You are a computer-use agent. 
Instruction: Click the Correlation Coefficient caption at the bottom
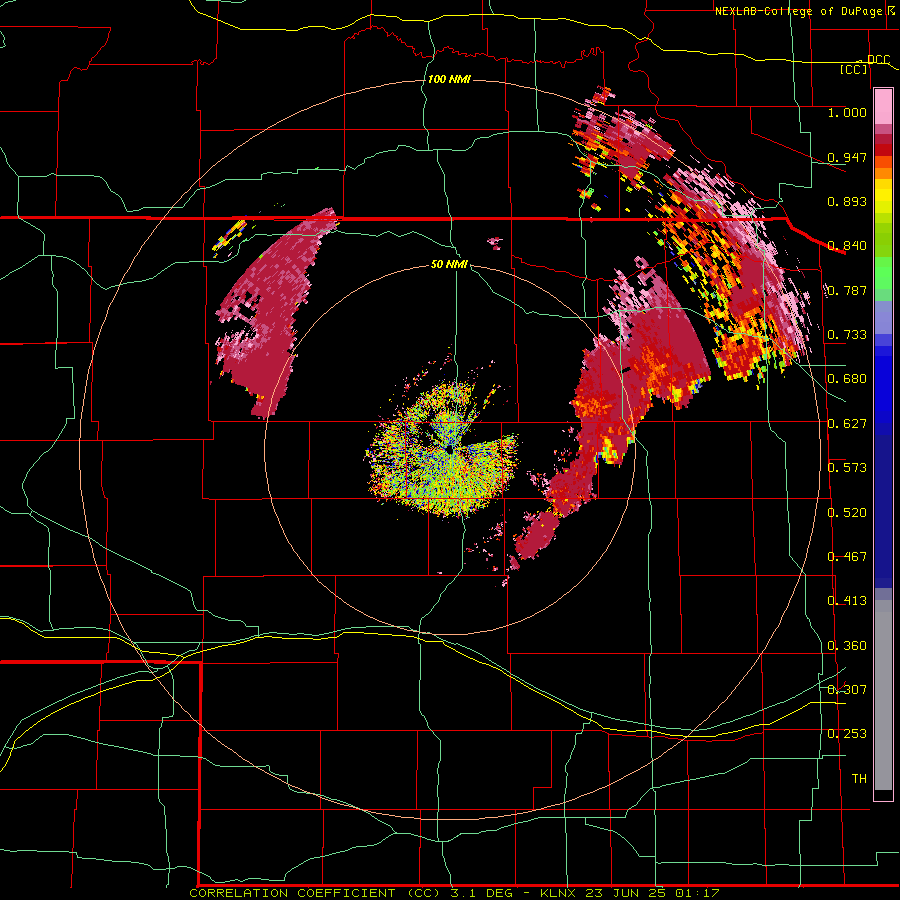[x=454, y=893]
